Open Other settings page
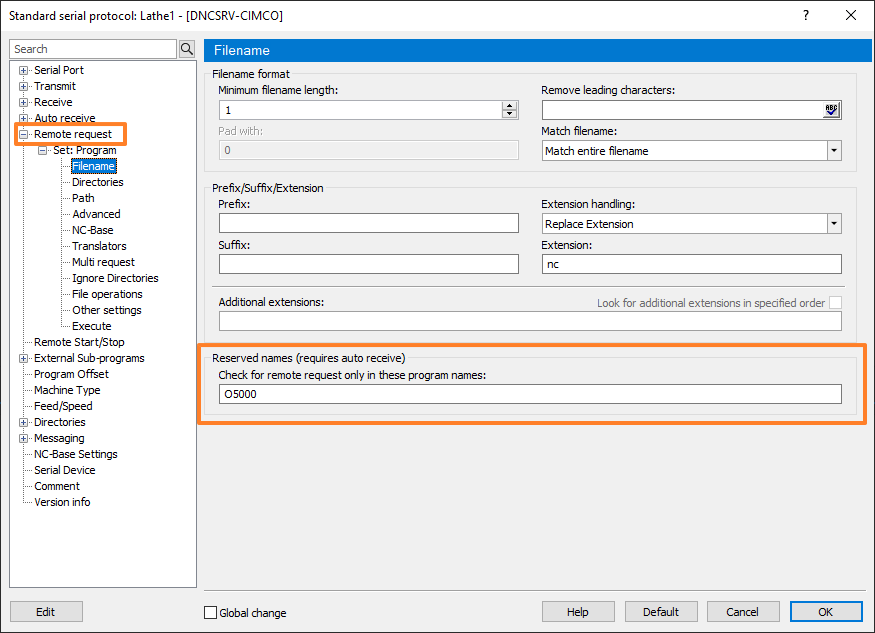 (x=107, y=310)
